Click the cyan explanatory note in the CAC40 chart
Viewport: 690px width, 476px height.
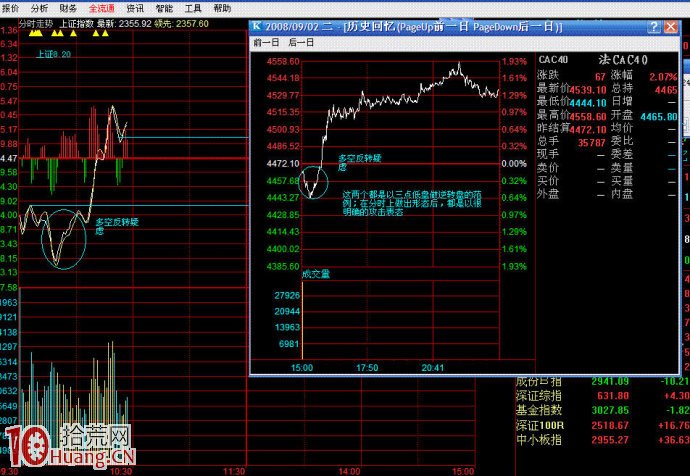(x=412, y=203)
